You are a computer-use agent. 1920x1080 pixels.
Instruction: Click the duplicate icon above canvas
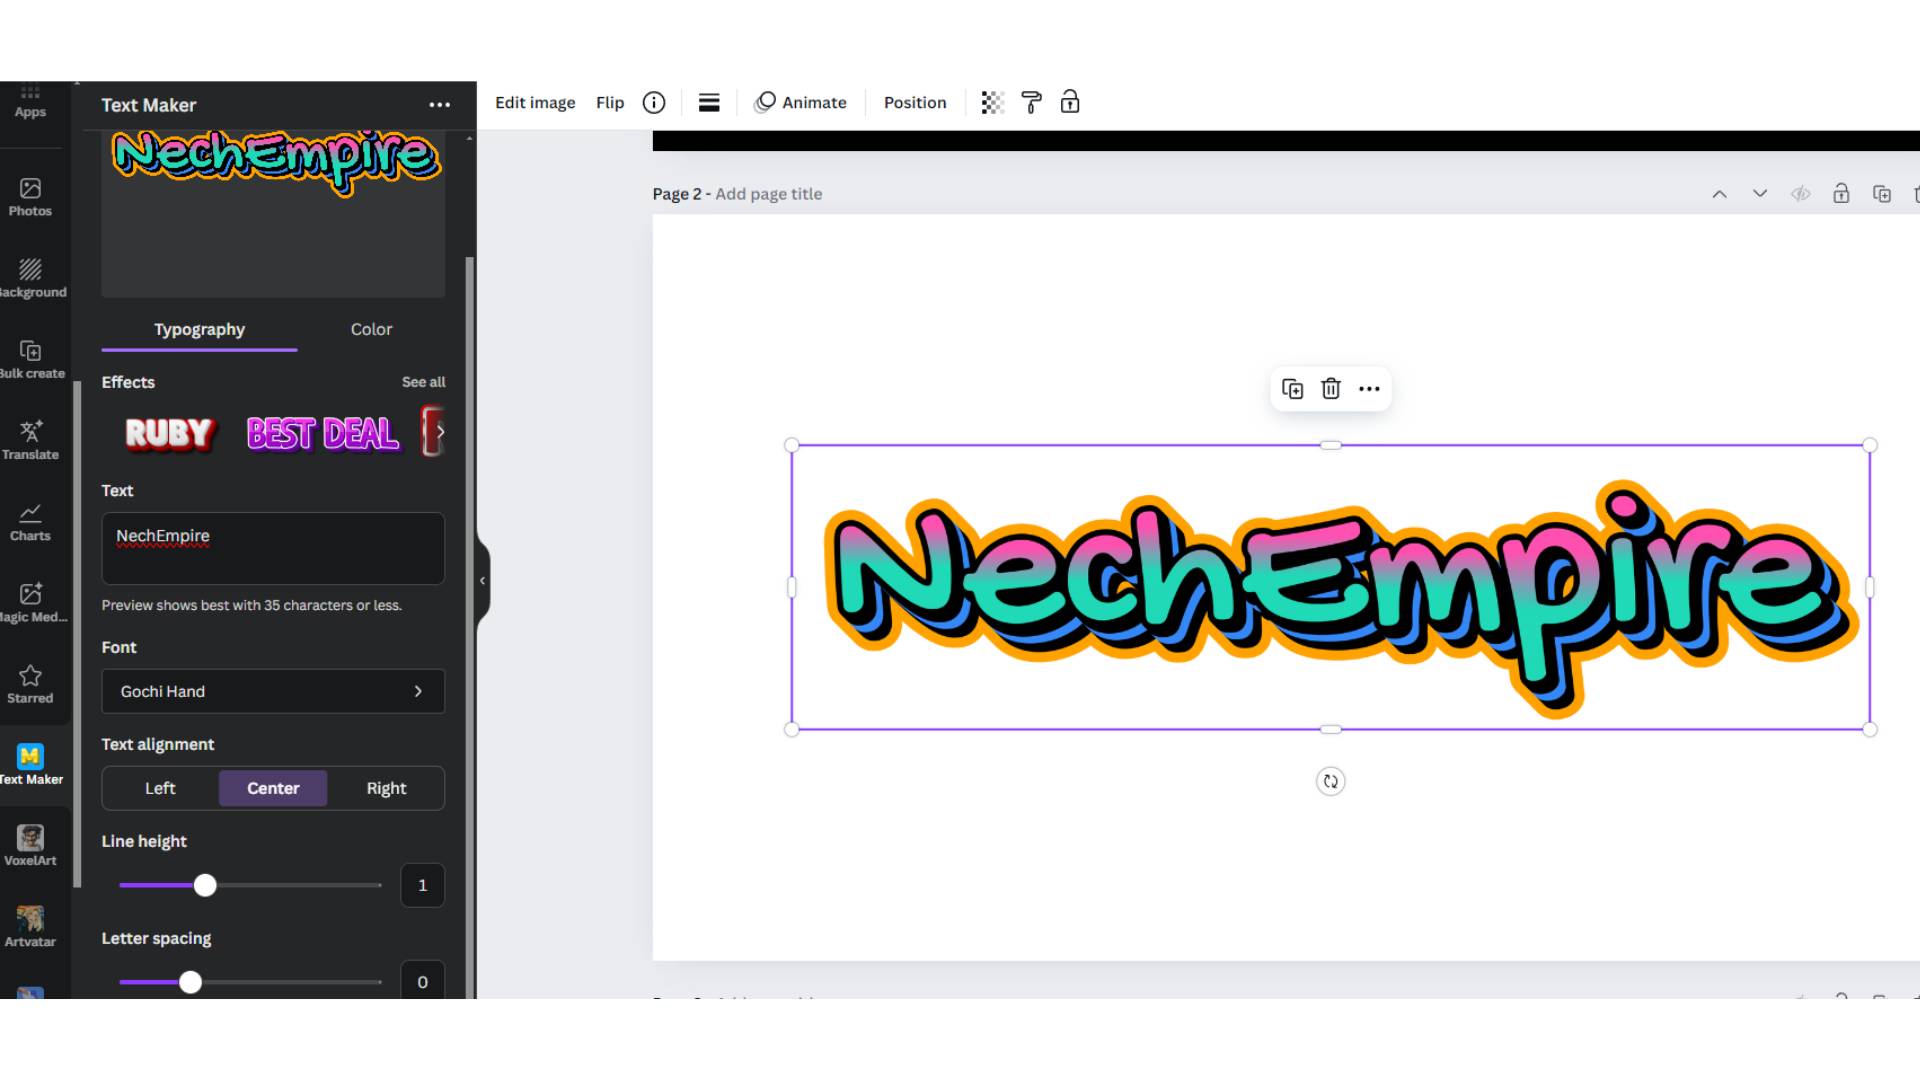pos(1291,388)
